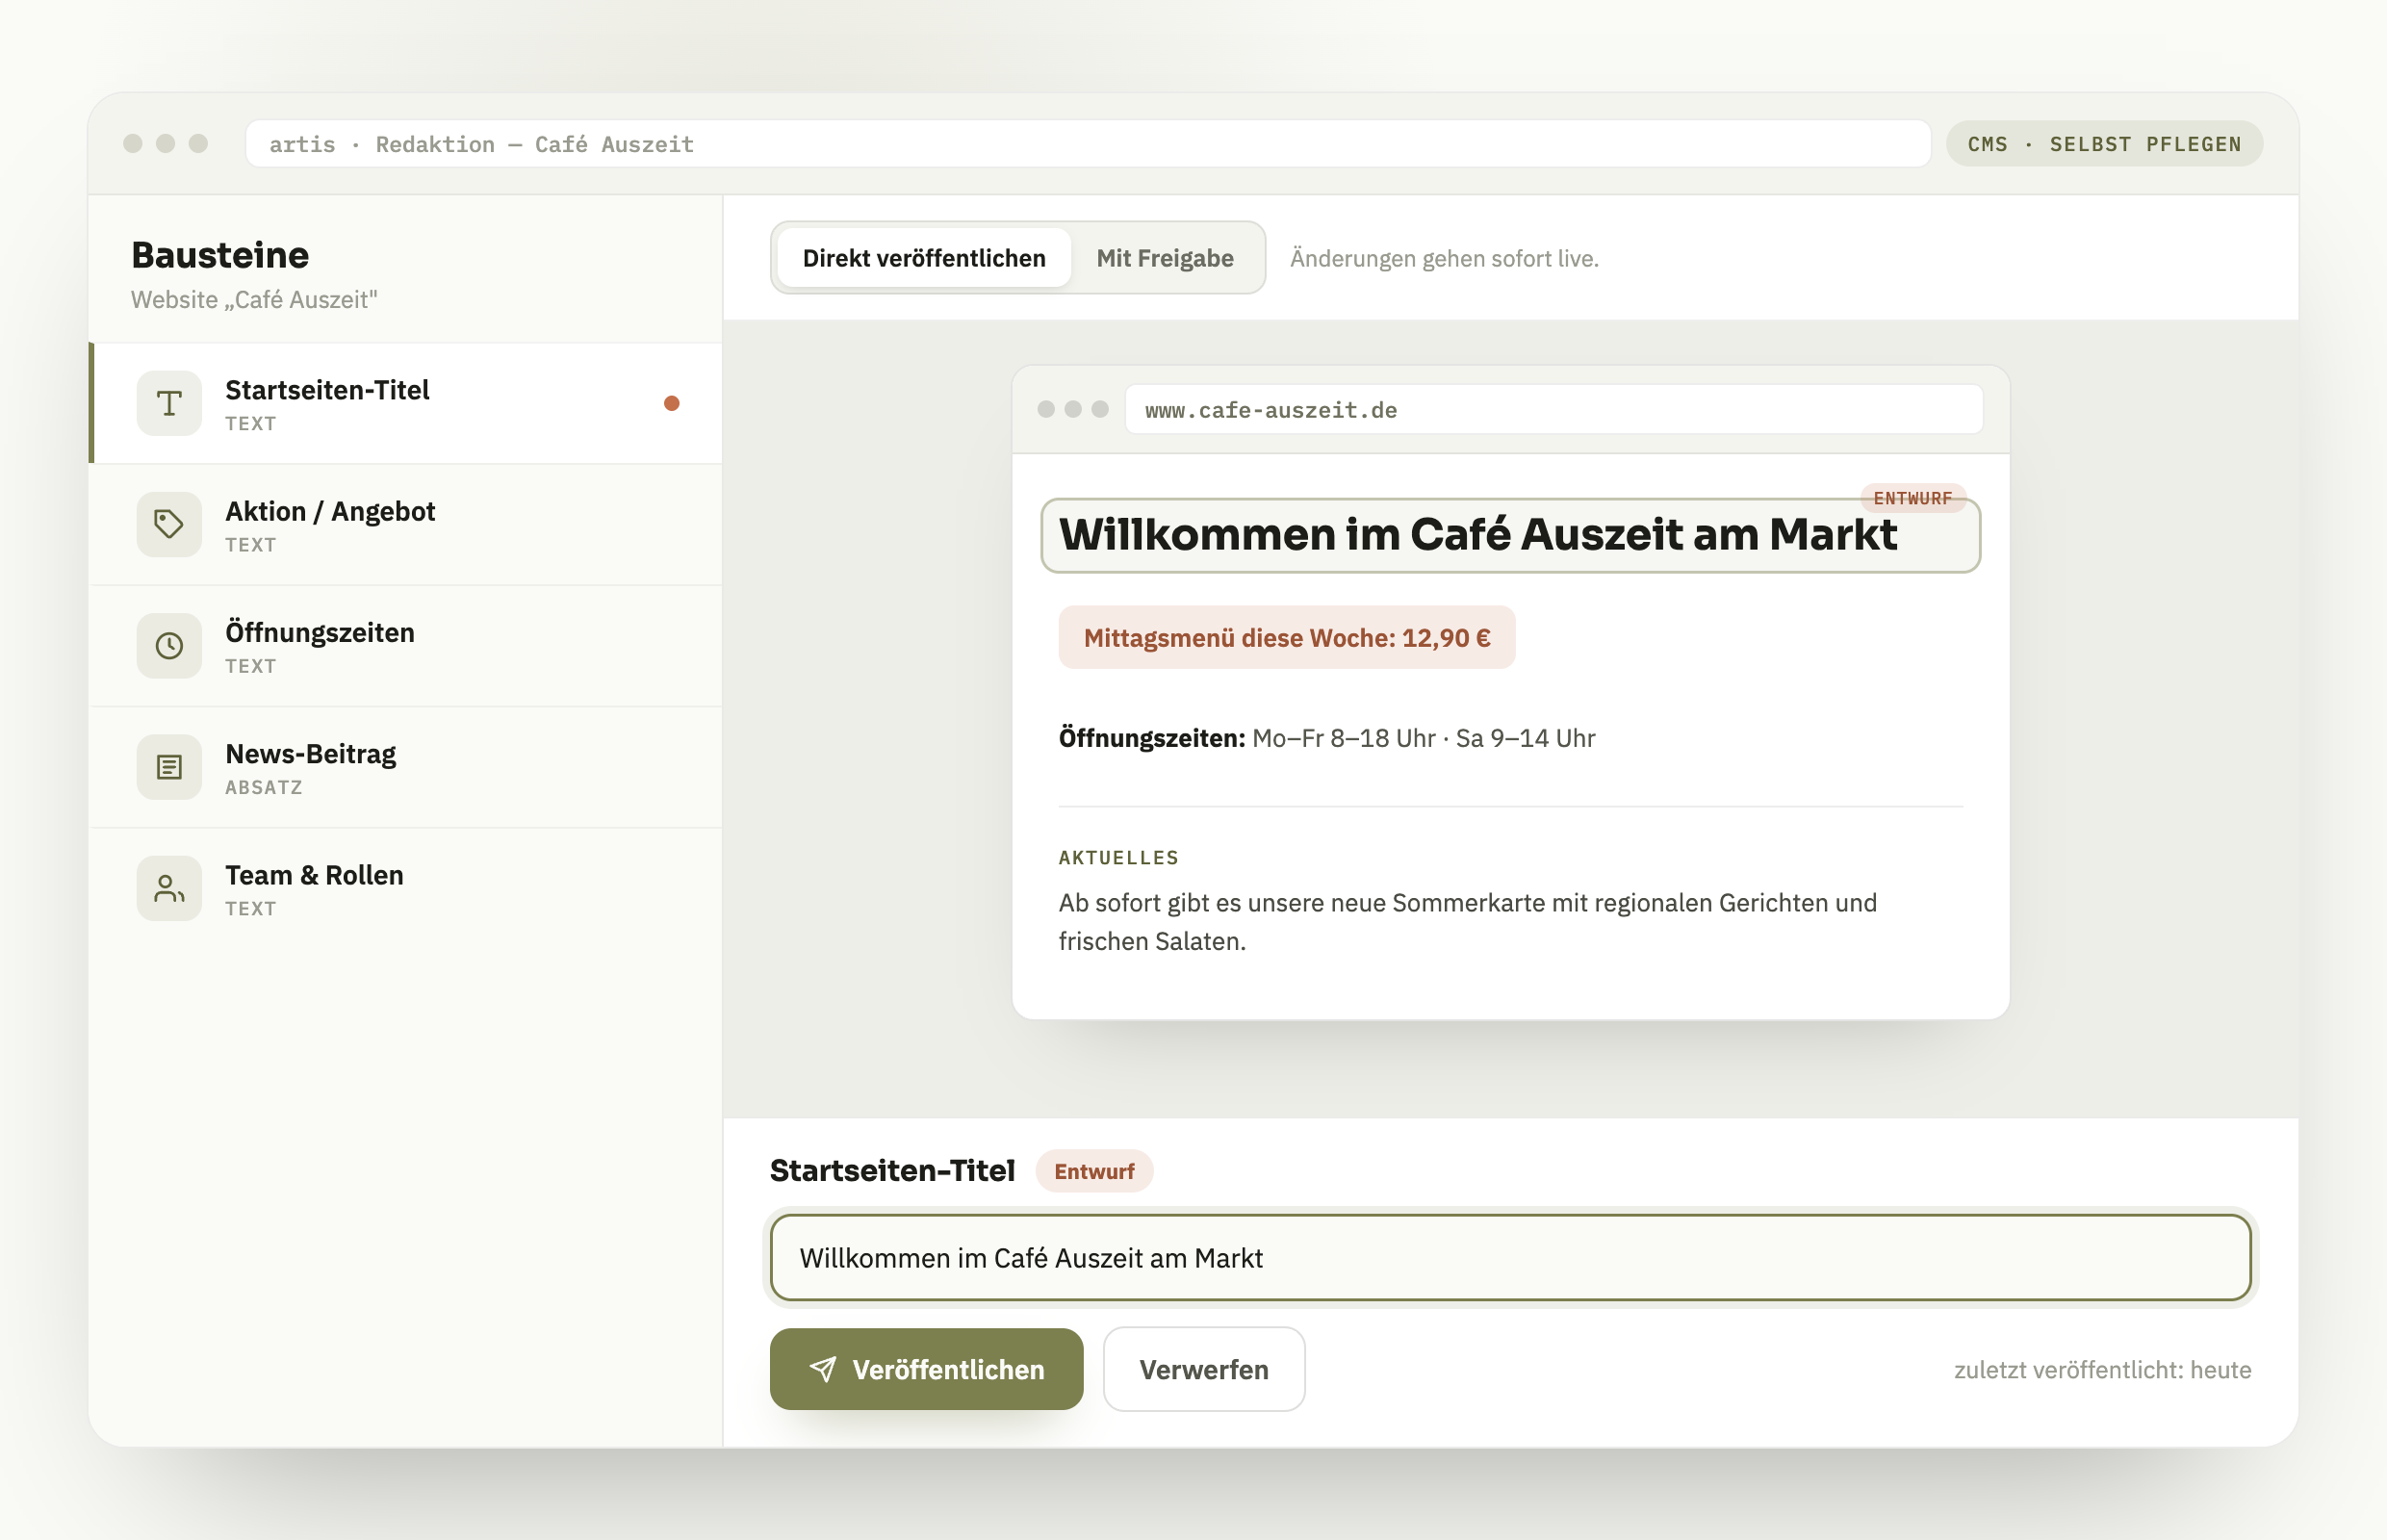Open Team & Rollen people icon
The image size is (2387, 1540).
[x=169, y=888]
